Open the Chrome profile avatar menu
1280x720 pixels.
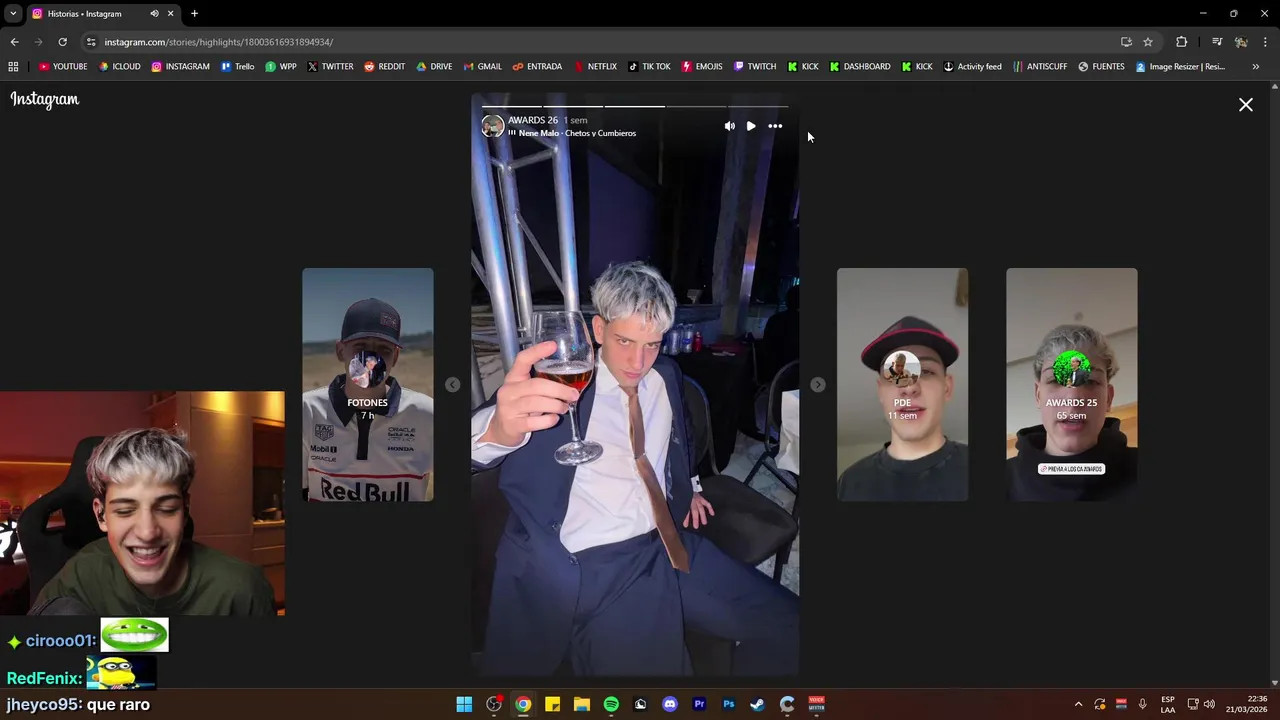coord(1241,42)
